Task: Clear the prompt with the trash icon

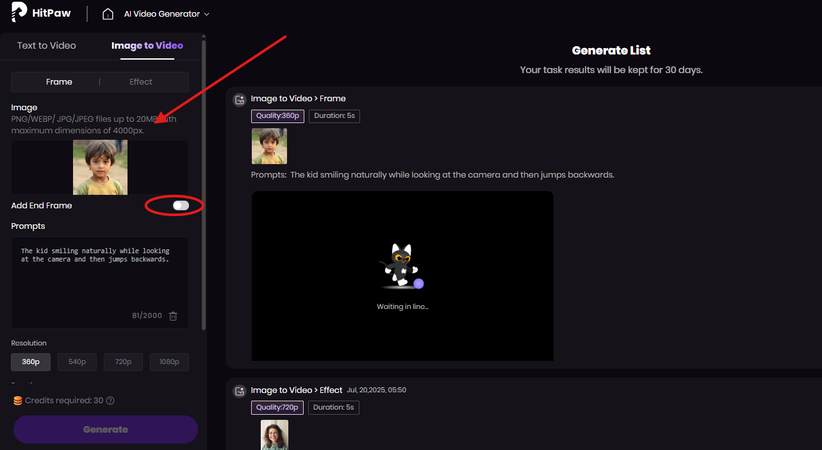Action: 173,316
